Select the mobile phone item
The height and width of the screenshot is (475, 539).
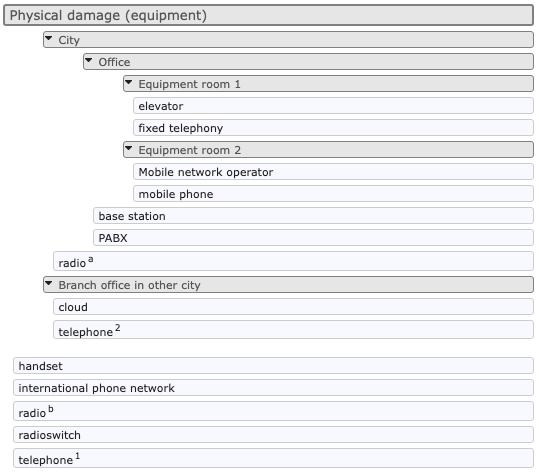pos(333,194)
